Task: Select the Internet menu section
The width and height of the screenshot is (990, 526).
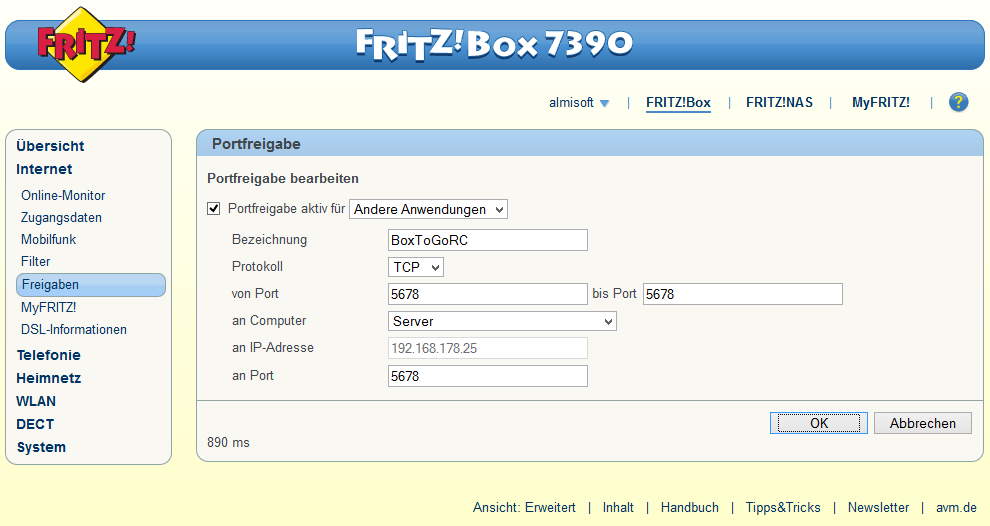Action: coord(44,169)
